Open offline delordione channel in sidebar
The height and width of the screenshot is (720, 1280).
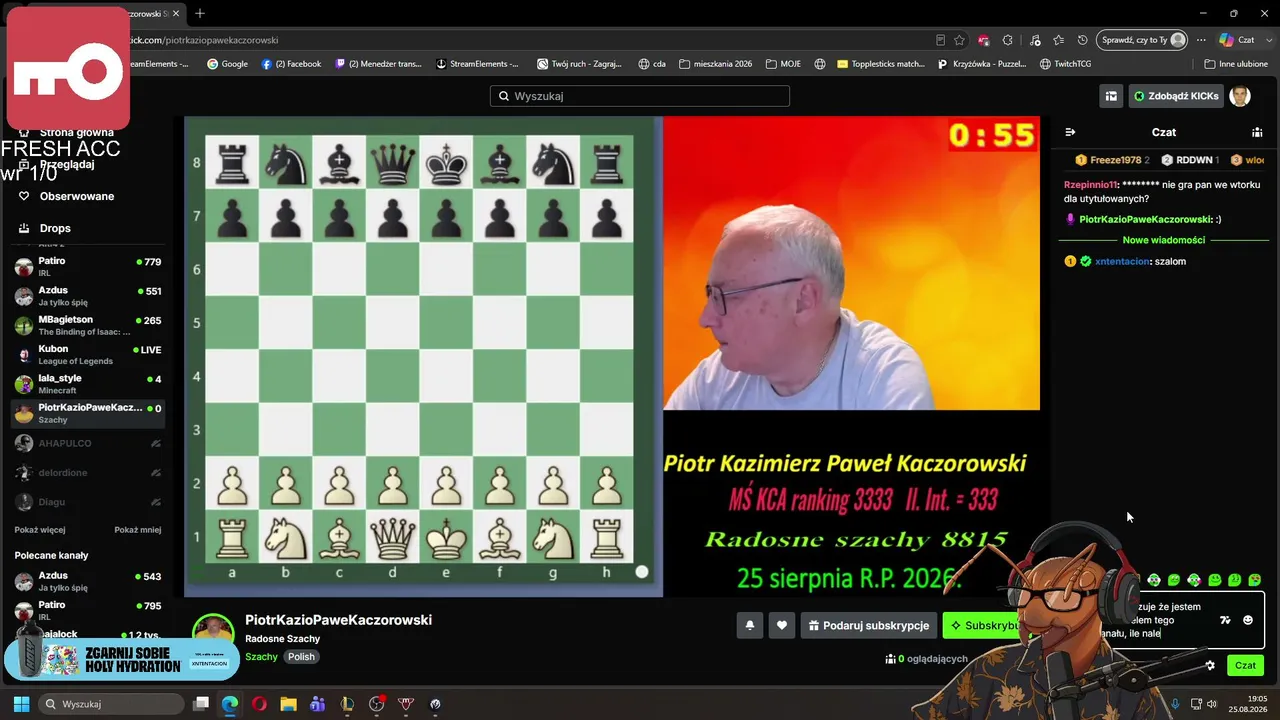click(x=88, y=472)
